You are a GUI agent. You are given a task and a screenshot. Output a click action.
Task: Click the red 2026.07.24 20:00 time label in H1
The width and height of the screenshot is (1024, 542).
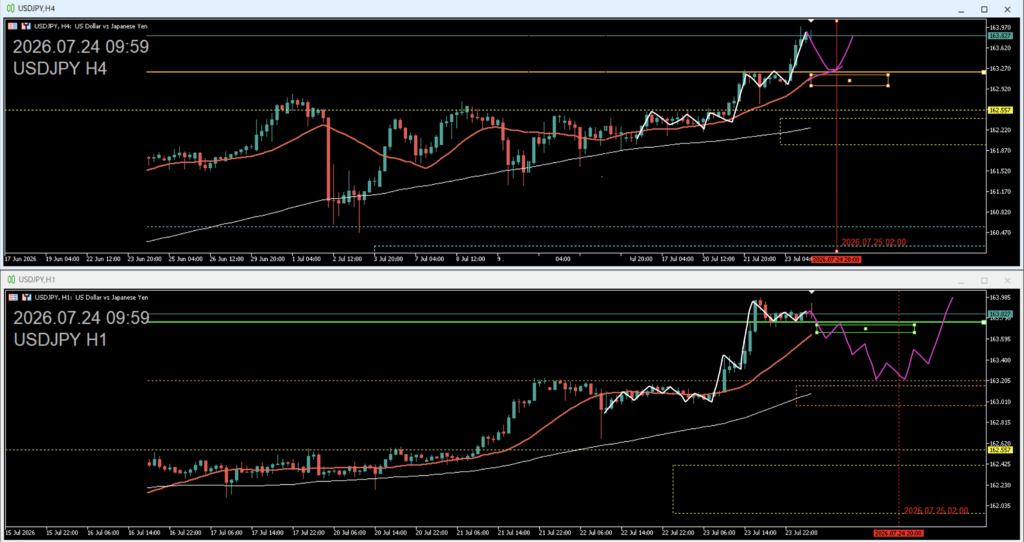pyautogui.click(x=899, y=534)
